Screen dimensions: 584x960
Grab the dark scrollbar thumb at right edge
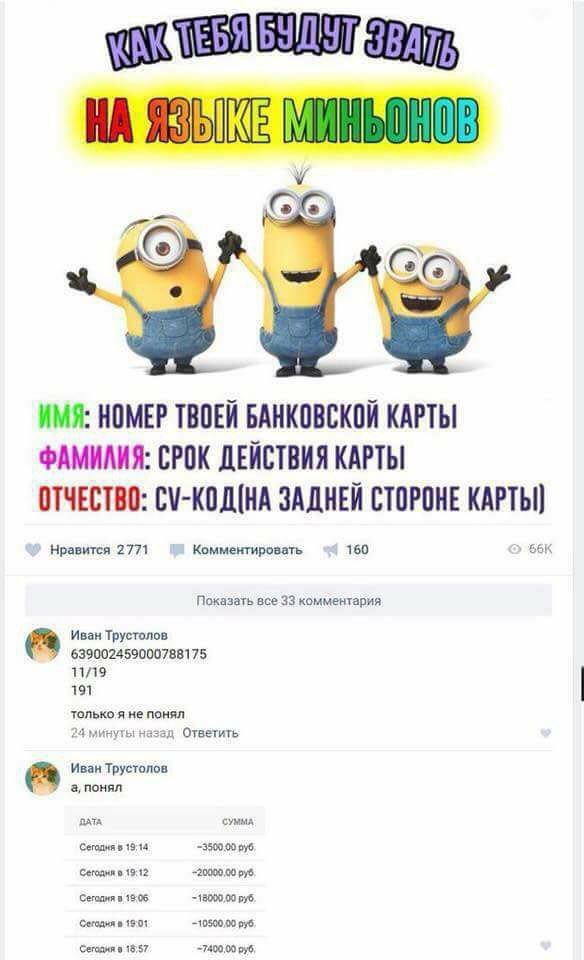pos(582,684)
